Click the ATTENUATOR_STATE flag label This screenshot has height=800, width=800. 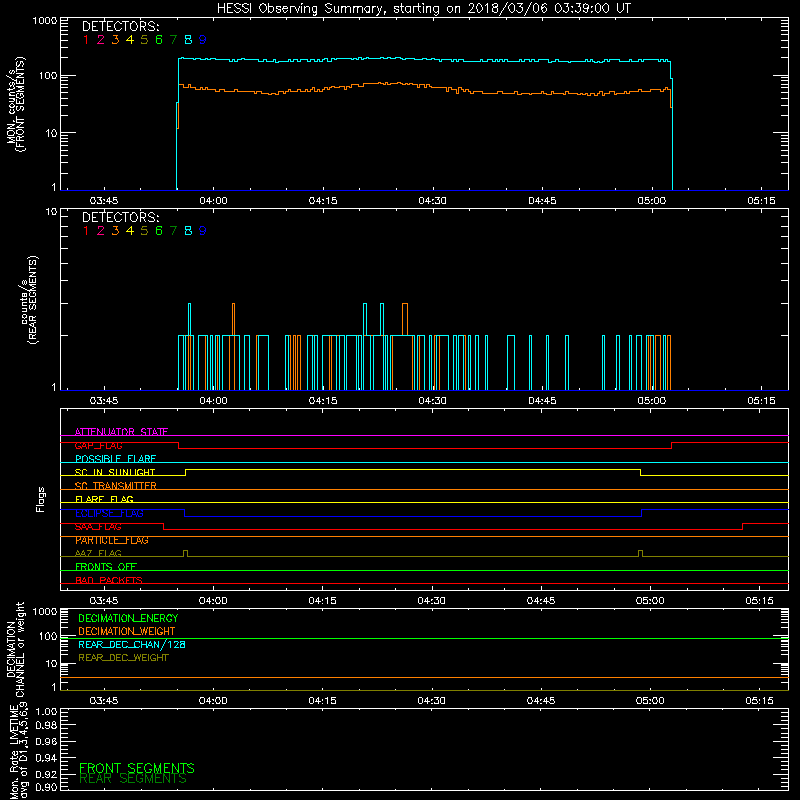121,432
